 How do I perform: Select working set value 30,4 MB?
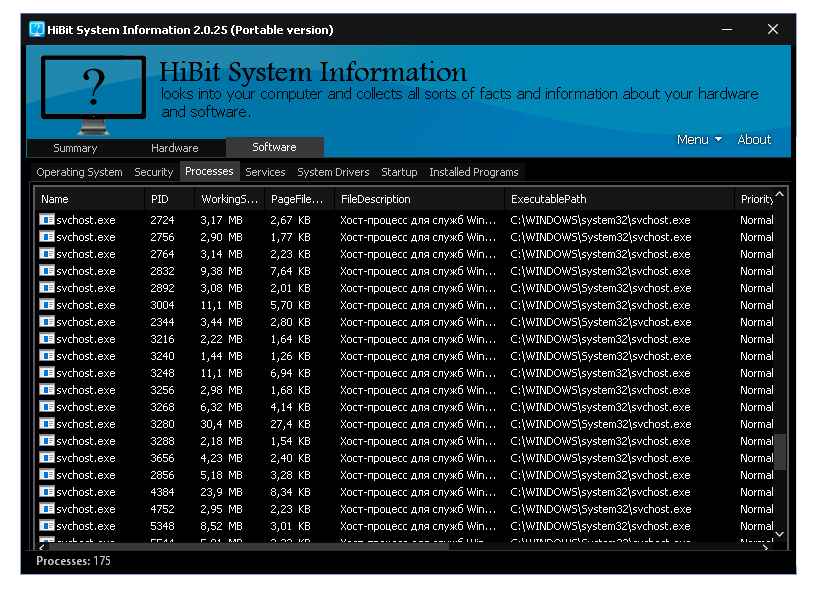click(x=222, y=424)
